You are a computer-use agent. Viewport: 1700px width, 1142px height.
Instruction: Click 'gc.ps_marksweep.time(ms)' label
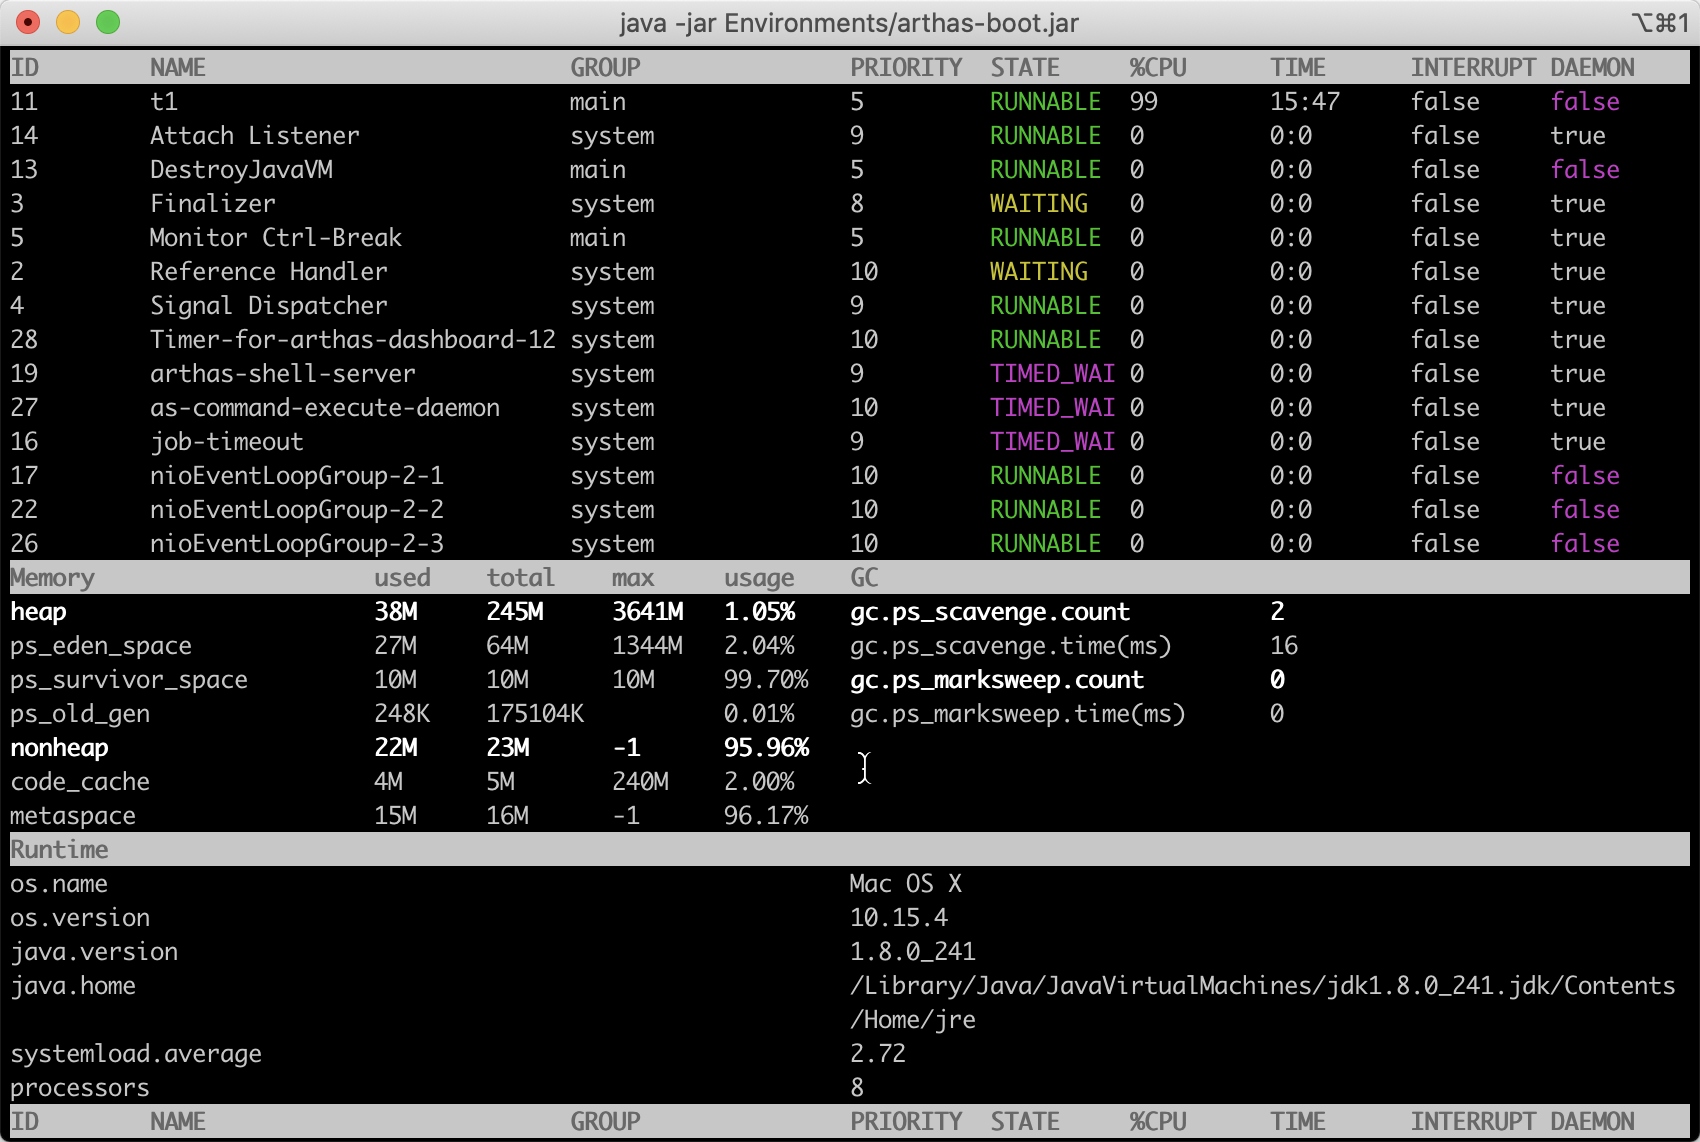point(1018,714)
